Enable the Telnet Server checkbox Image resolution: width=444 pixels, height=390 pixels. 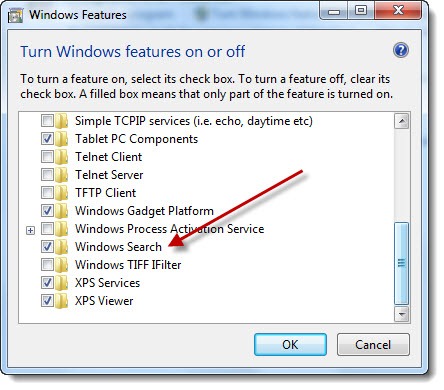click(x=47, y=175)
